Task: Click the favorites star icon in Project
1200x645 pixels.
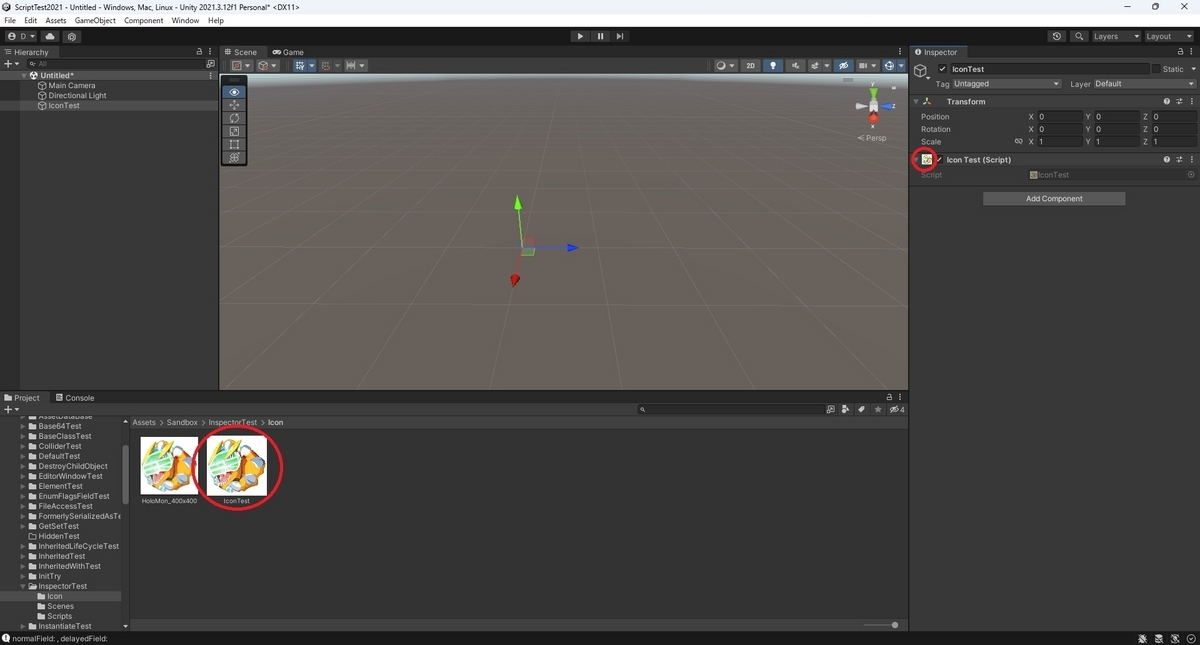Action: pyautogui.click(x=878, y=409)
